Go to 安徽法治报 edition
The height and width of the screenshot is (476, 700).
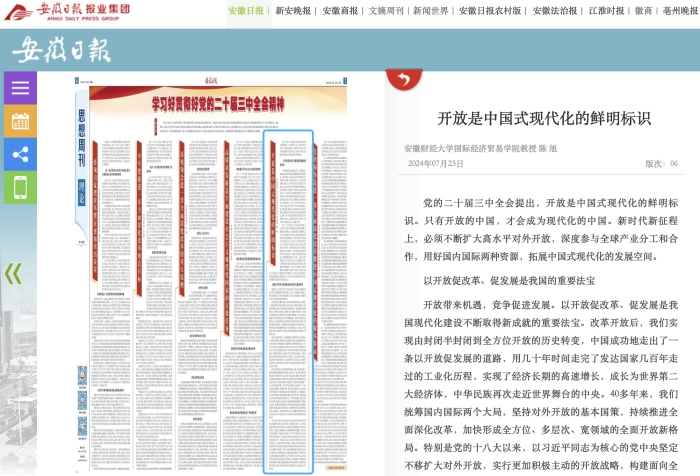[555, 12]
